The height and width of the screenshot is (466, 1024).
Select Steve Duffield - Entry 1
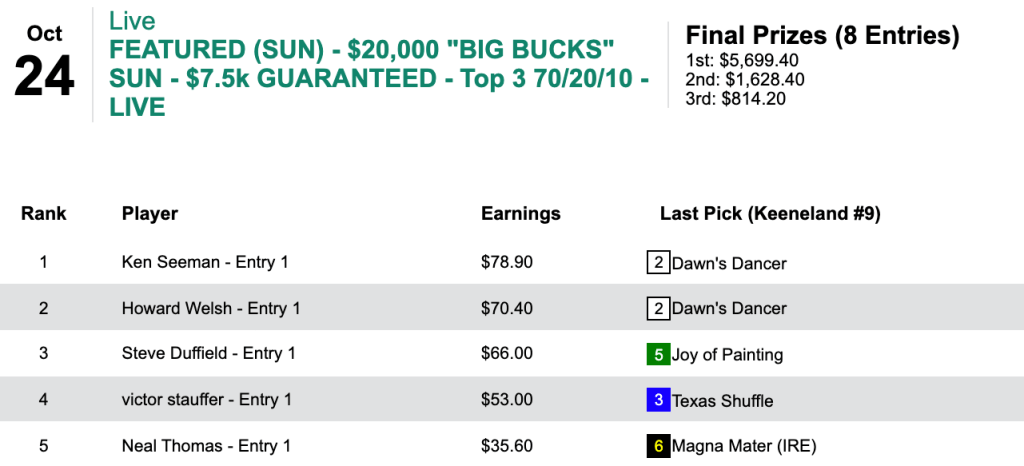point(209,354)
